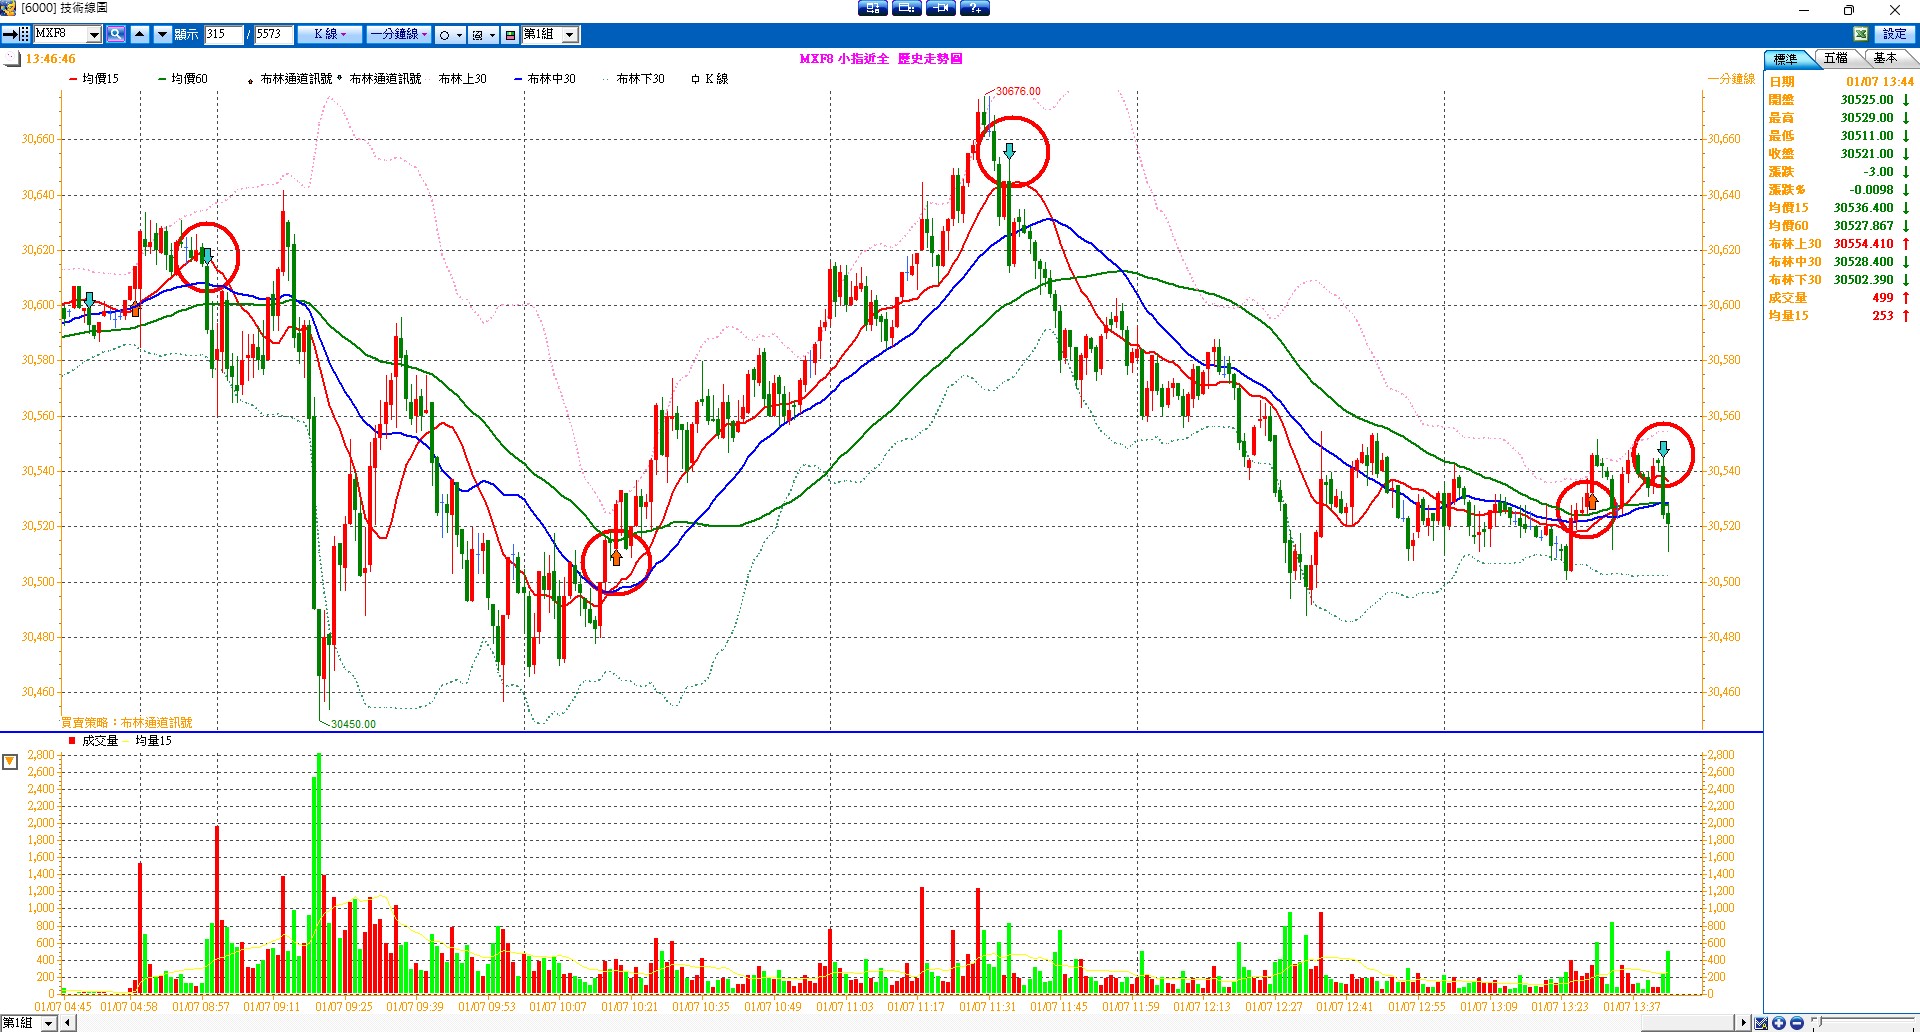Switch to the 五檔 tab
1920x1032 pixels.
(x=1835, y=59)
